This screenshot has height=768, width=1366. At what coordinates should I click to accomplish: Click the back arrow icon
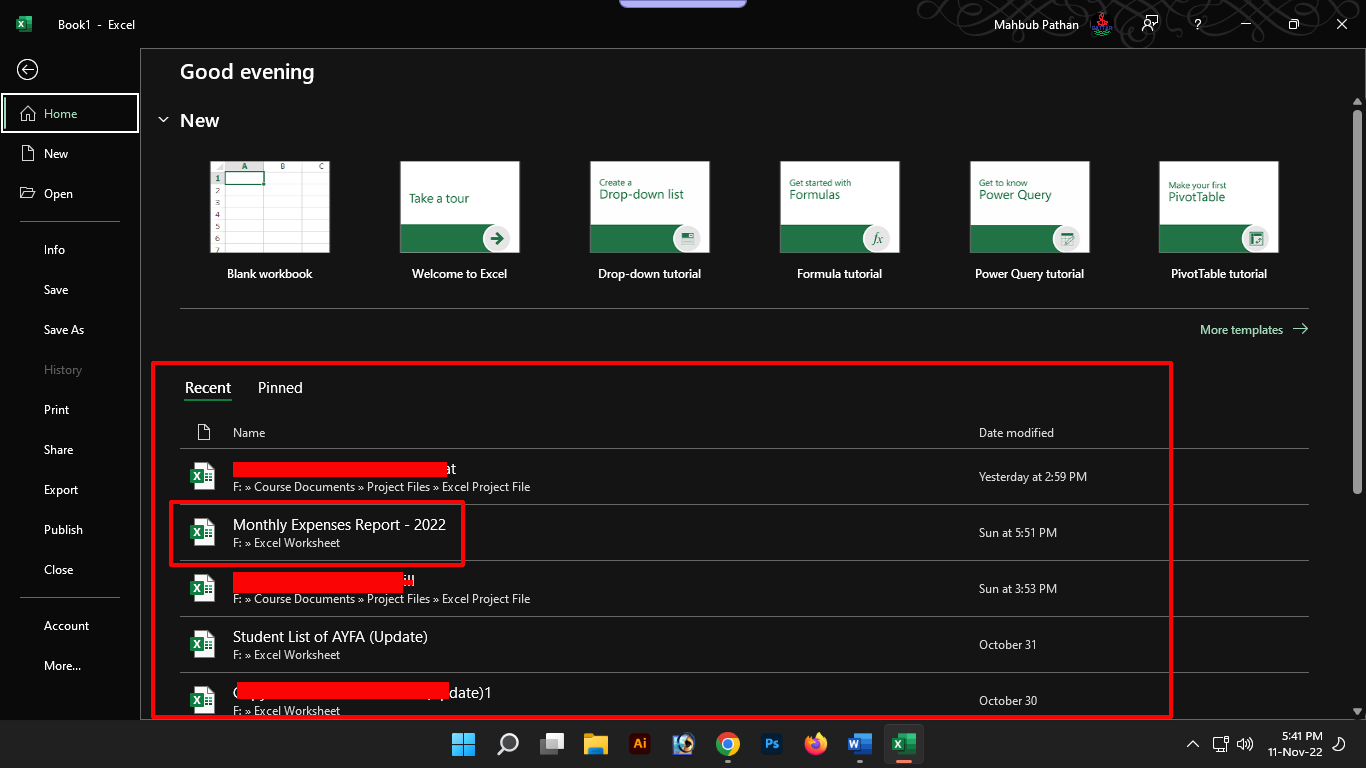[28, 69]
